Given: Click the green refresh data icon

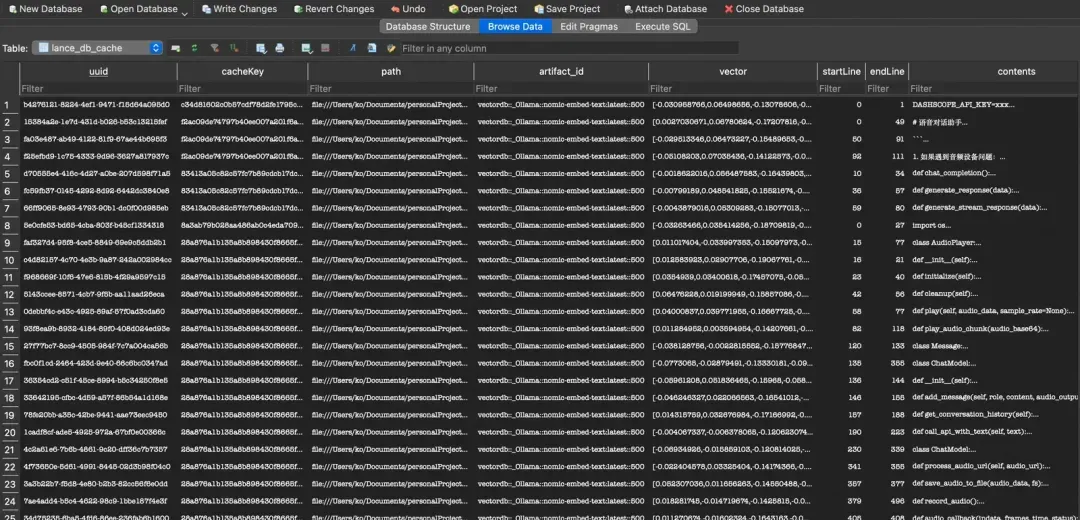Looking at the screenshot, I should point(195,48).
